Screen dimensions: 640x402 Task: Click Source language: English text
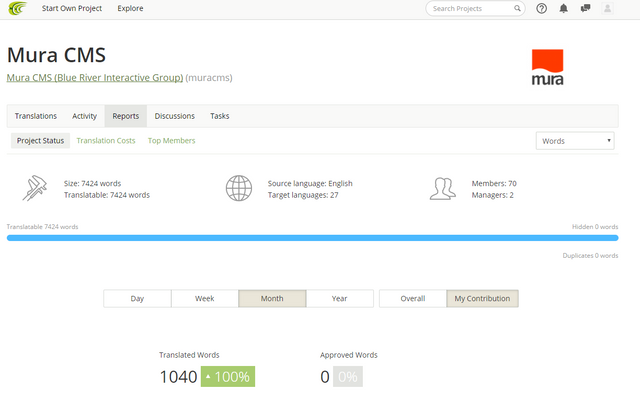pyautogui.click(x=310, y=183)
